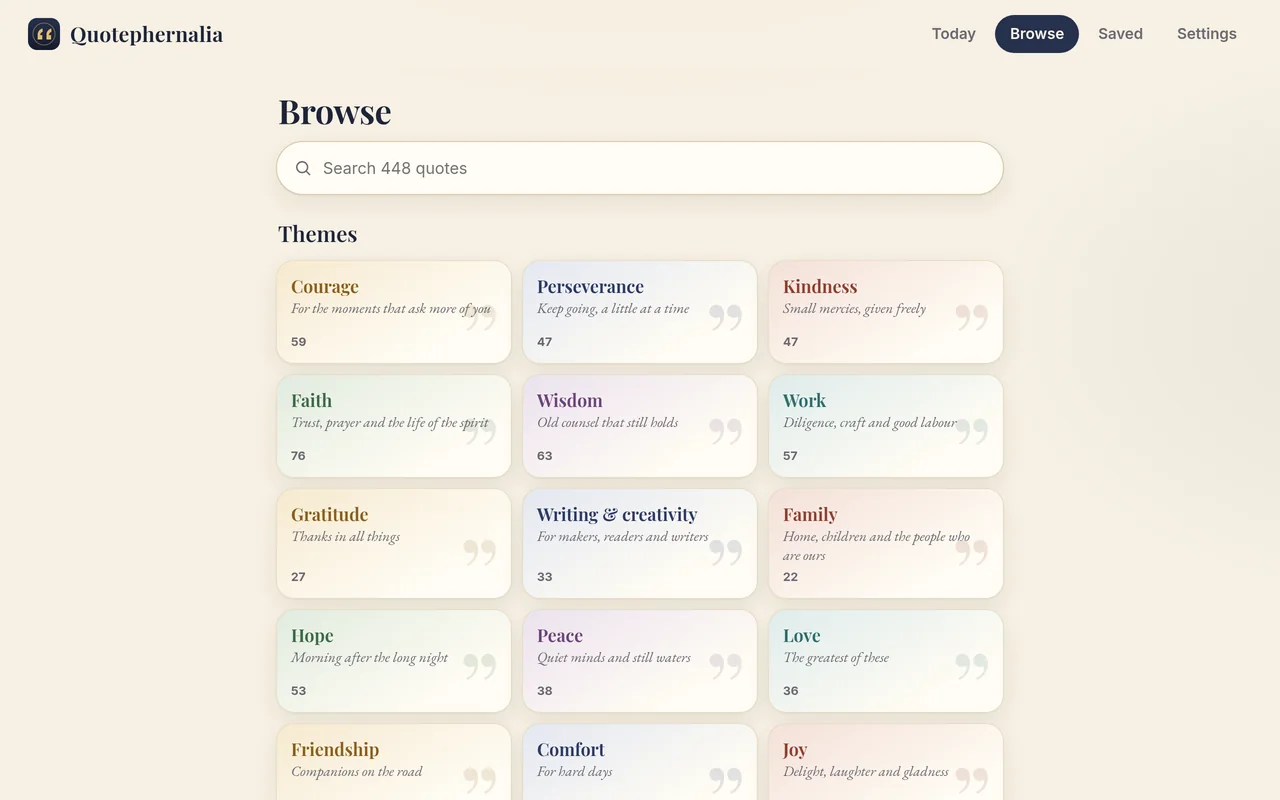
Task: Click the Browse page heading
Action: coord(334,112)
